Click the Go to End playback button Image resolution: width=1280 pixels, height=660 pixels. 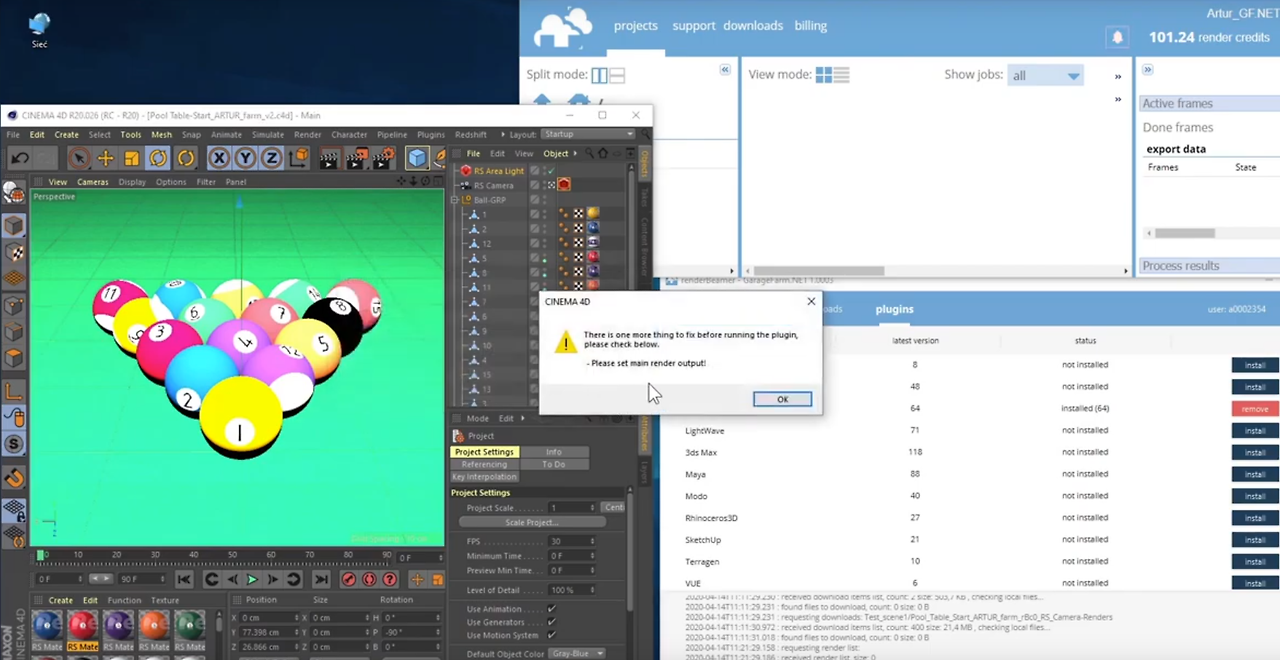[321, 579]
